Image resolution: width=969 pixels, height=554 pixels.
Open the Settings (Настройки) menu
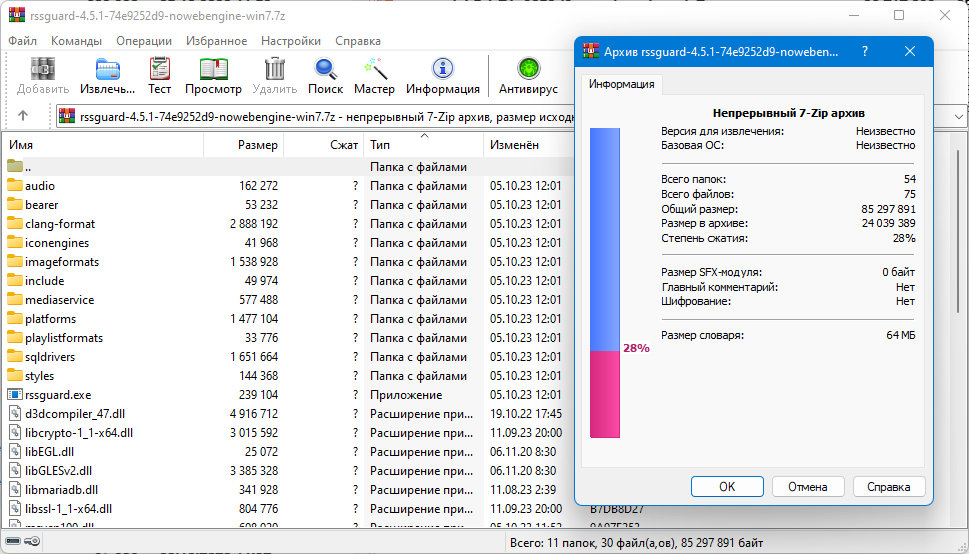point(291,41)
